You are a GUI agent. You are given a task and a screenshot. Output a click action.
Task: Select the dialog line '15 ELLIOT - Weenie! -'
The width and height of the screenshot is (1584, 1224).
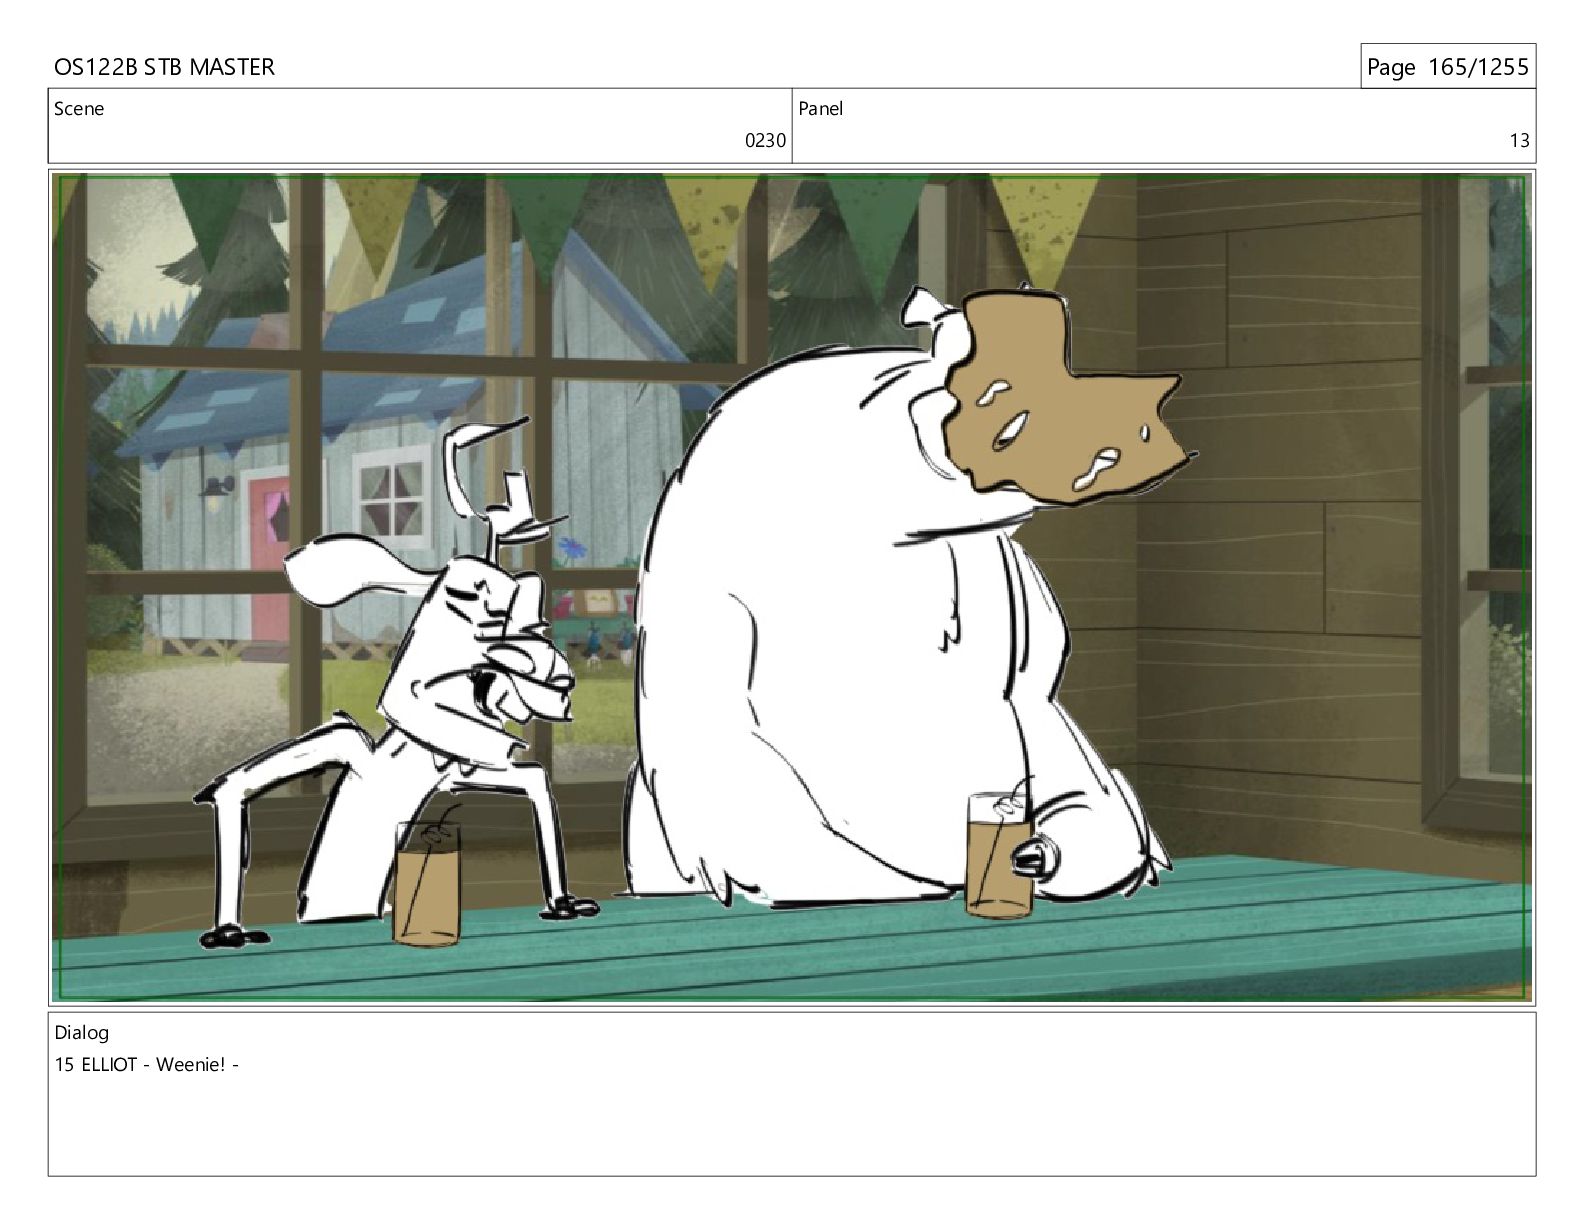147,1065
